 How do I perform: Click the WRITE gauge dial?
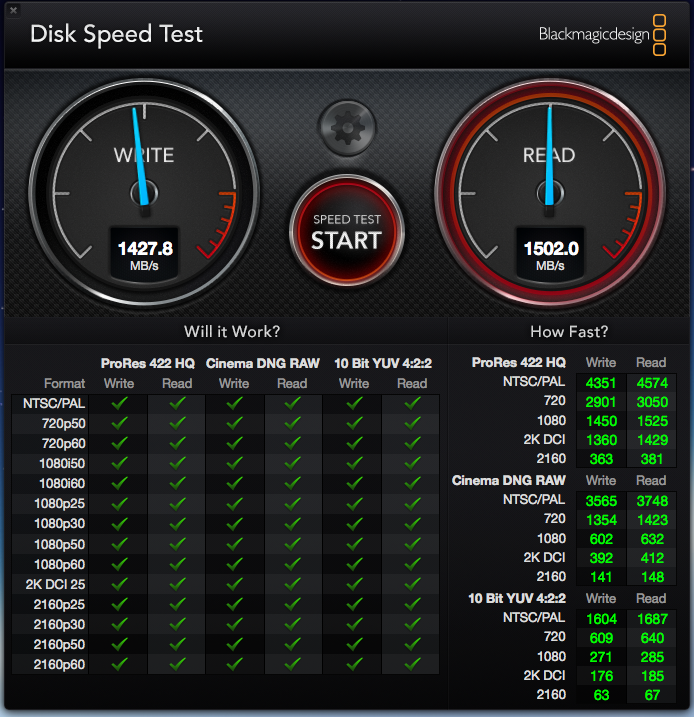click(144, 193)
